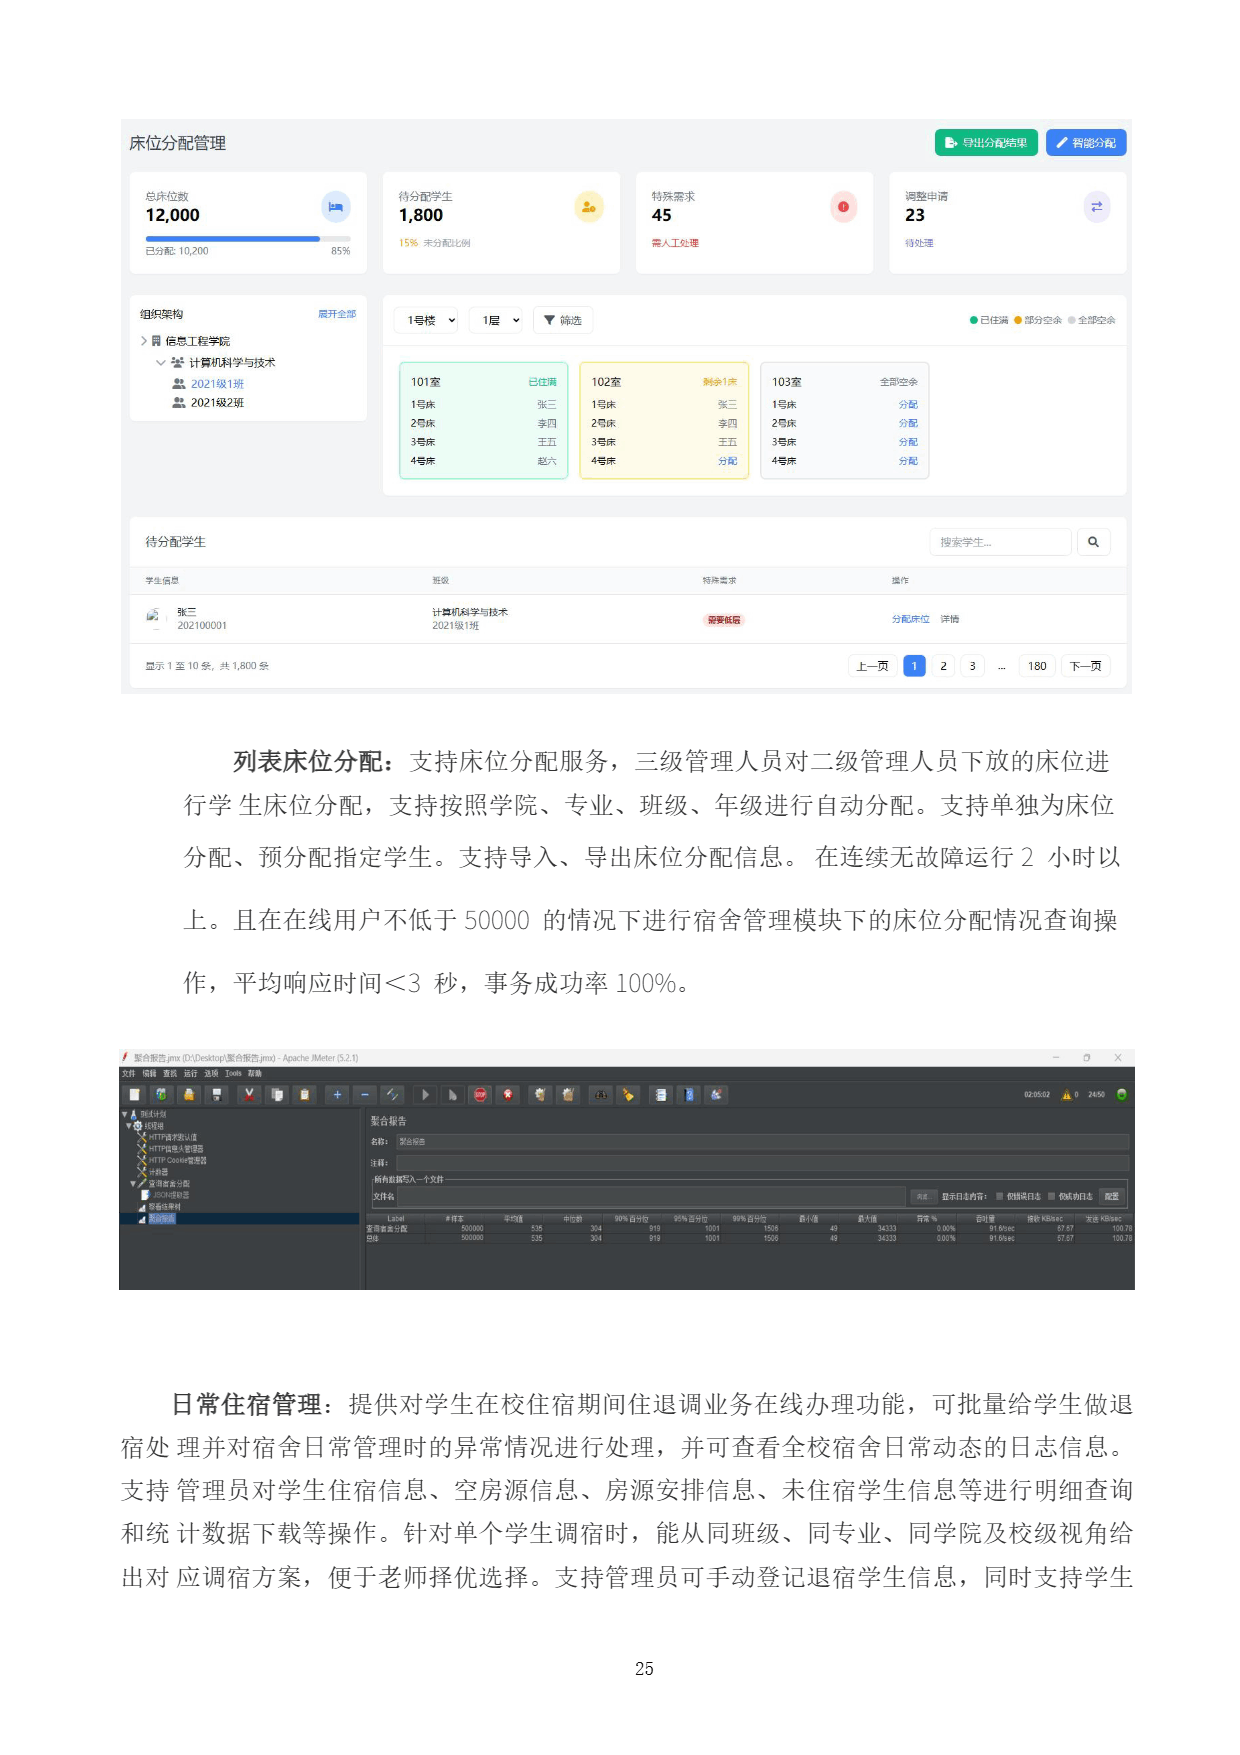Click the Toggle enable/disable icon in JMeter toolbar
Image resolution: width=1240 pixels, height=1755 pixels.
coord(393,1094)
